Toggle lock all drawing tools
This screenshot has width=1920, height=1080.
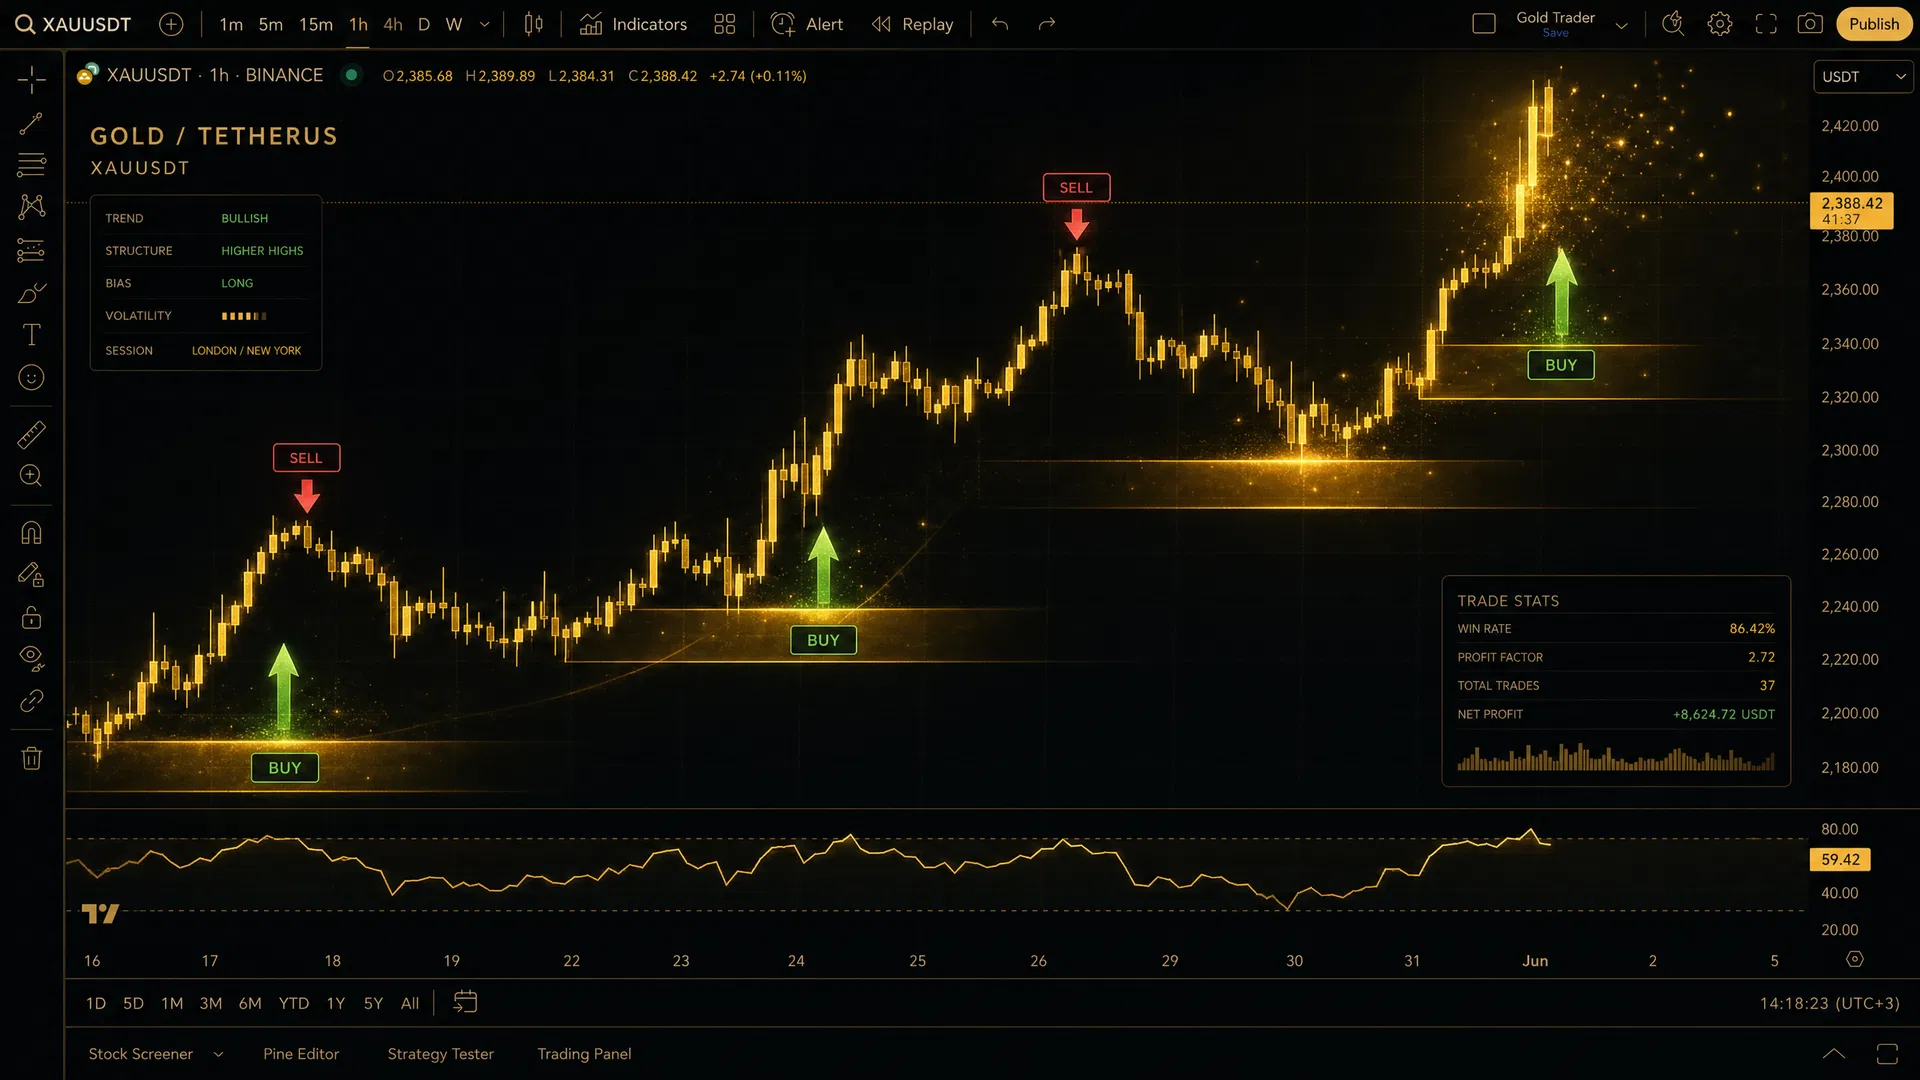tap(32, 617)
